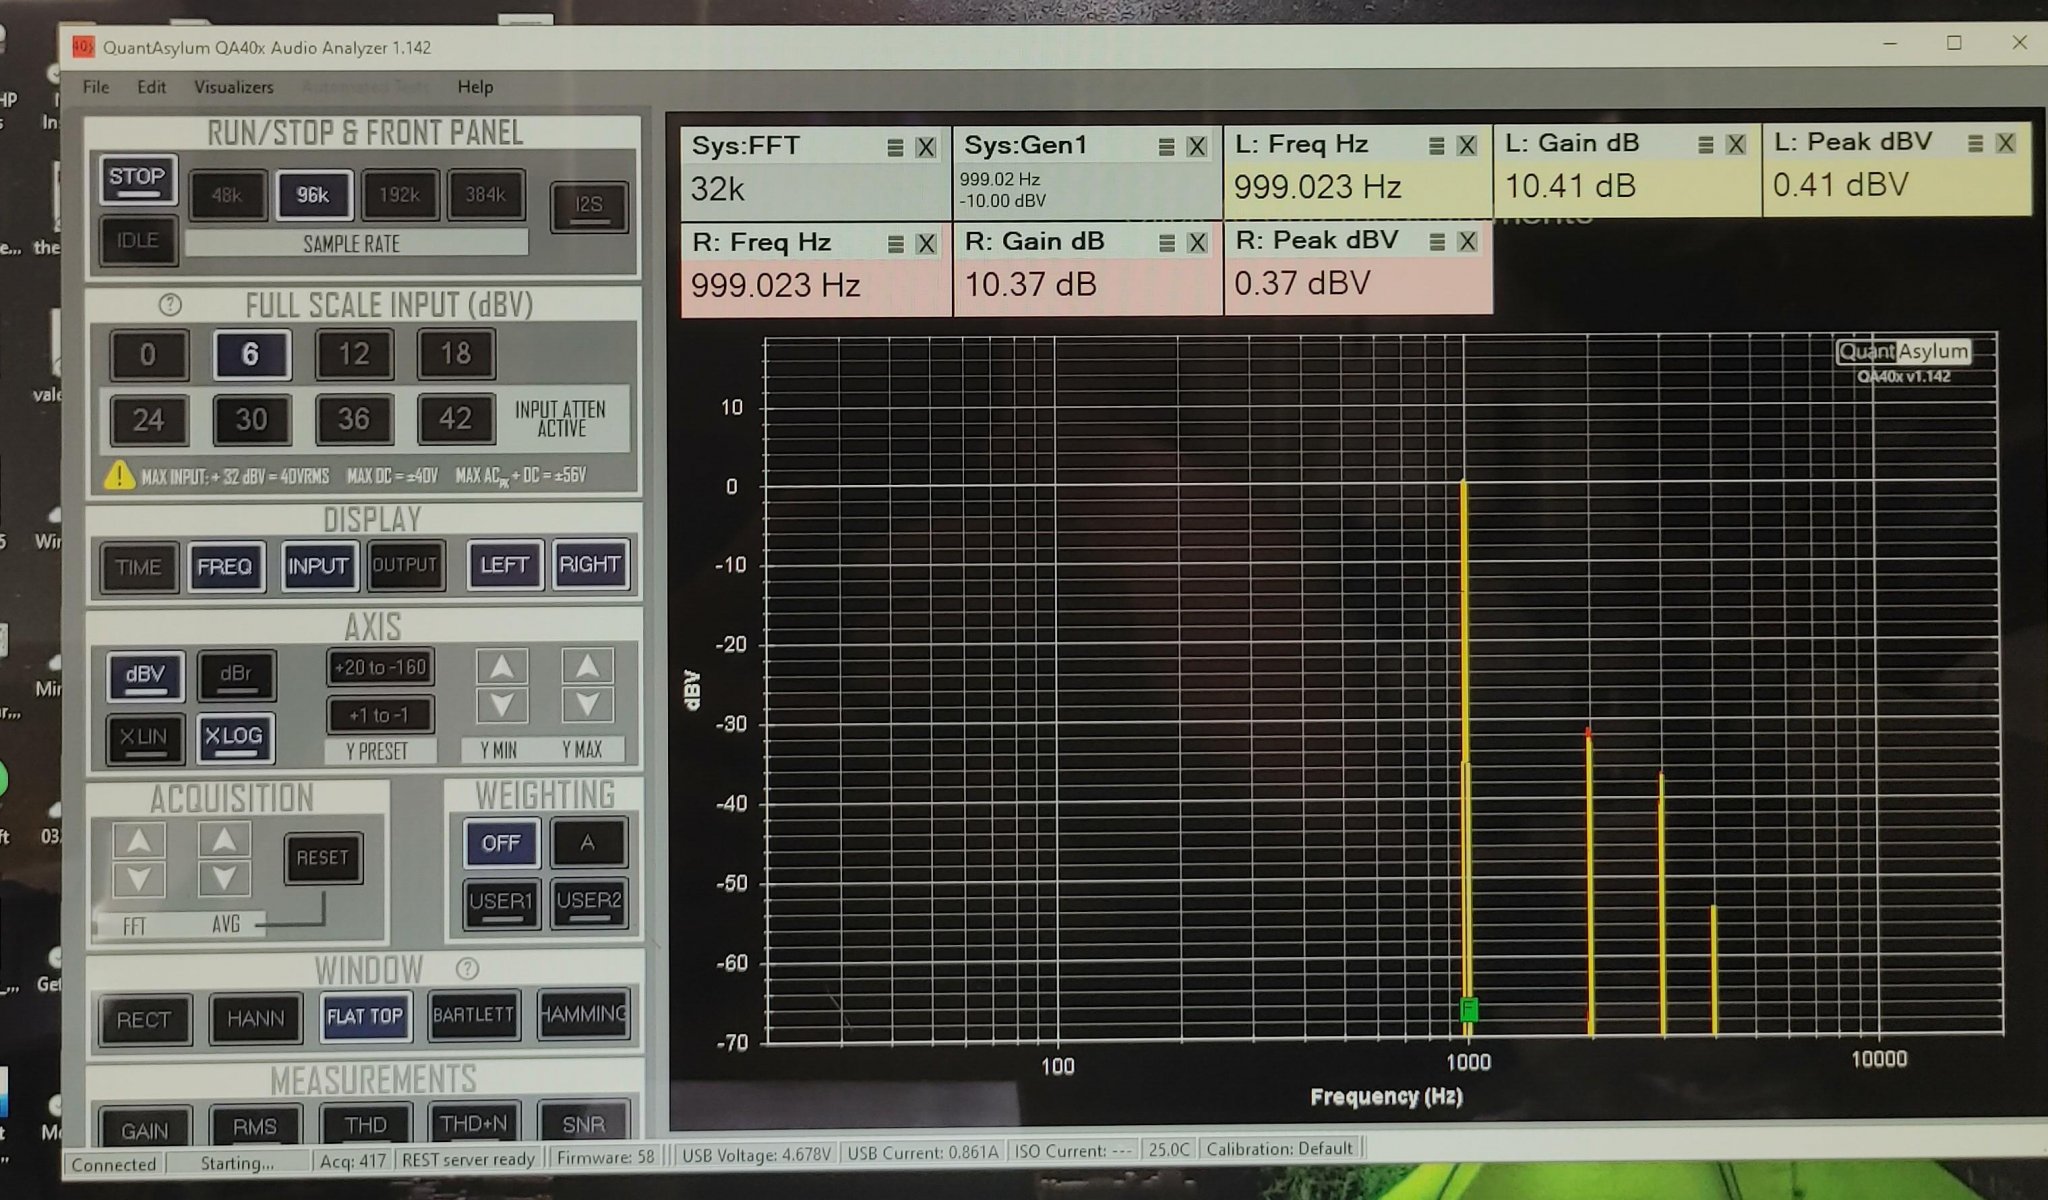Choose the HANN window
Image resolution: width=2048 pixels, height=1200 pixels.
(x=256, y=1019)
